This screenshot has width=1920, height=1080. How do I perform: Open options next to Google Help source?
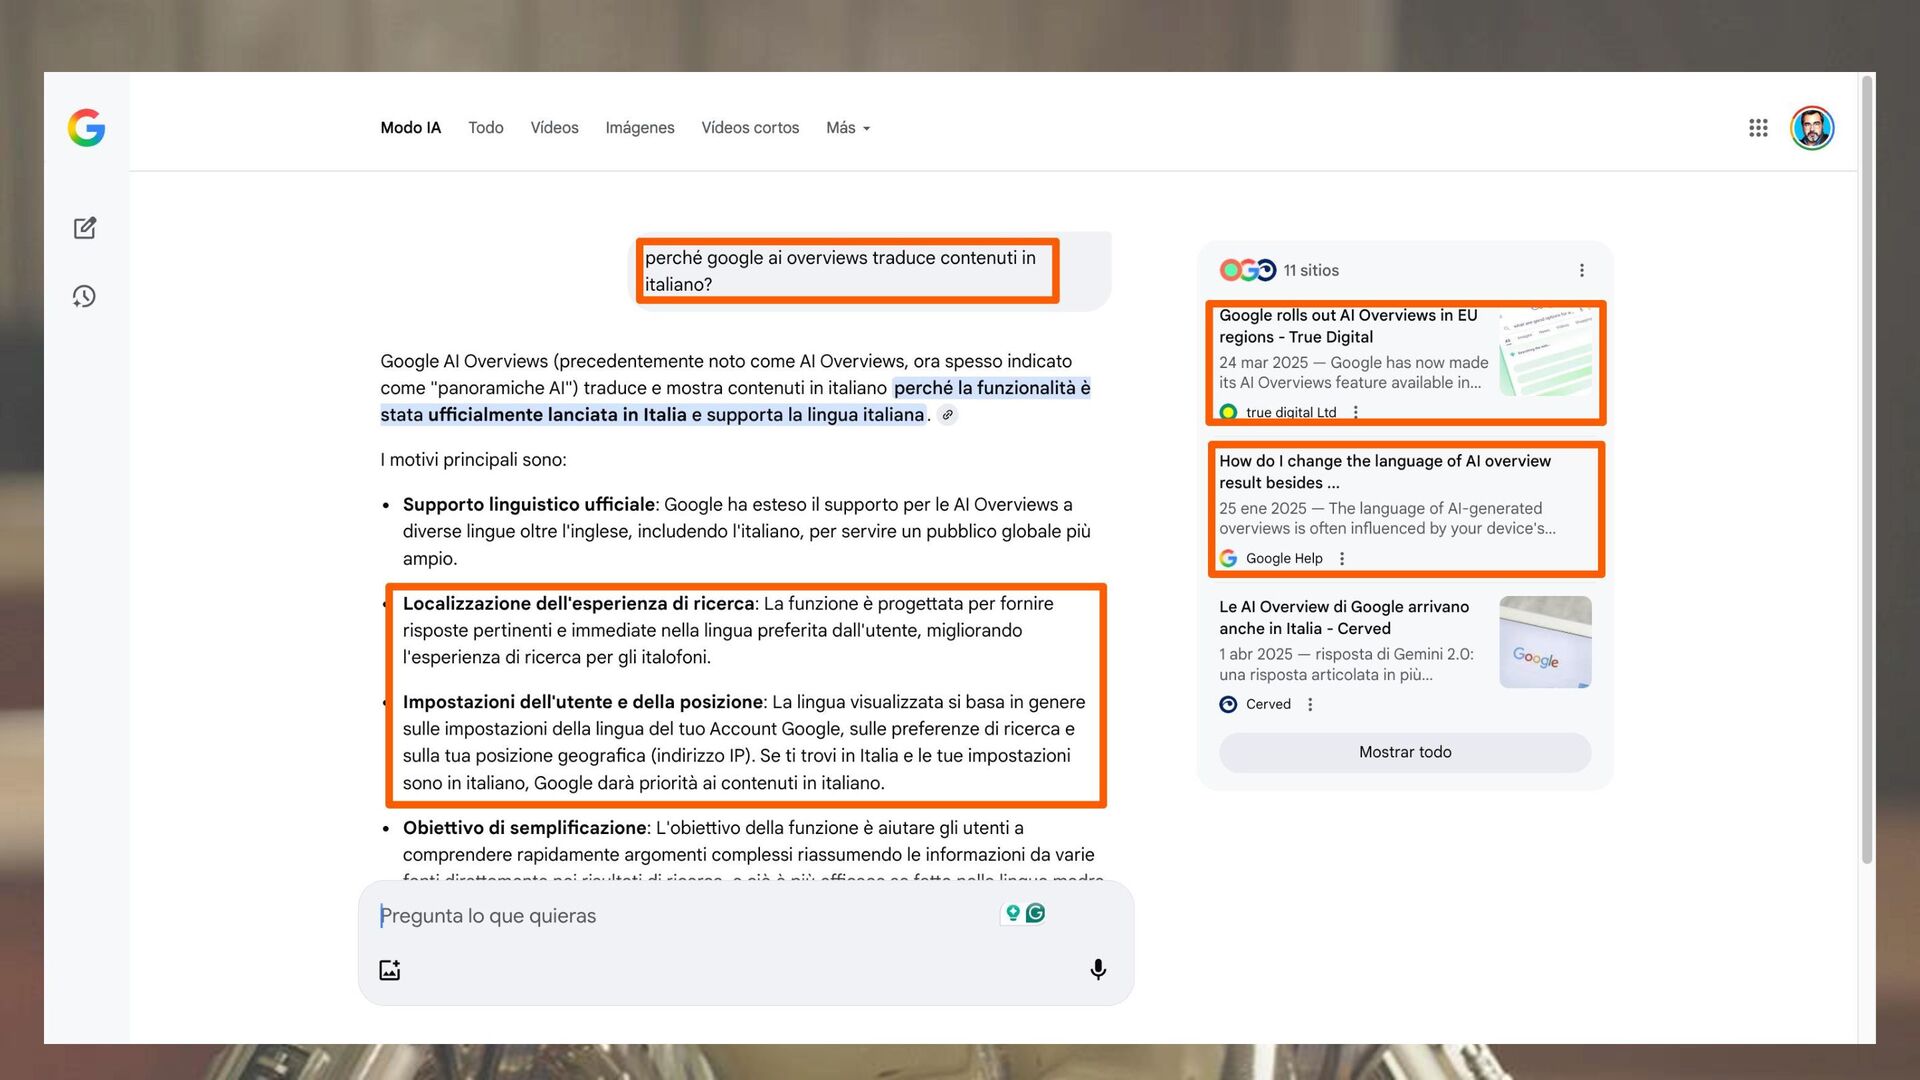(1342, 559)
